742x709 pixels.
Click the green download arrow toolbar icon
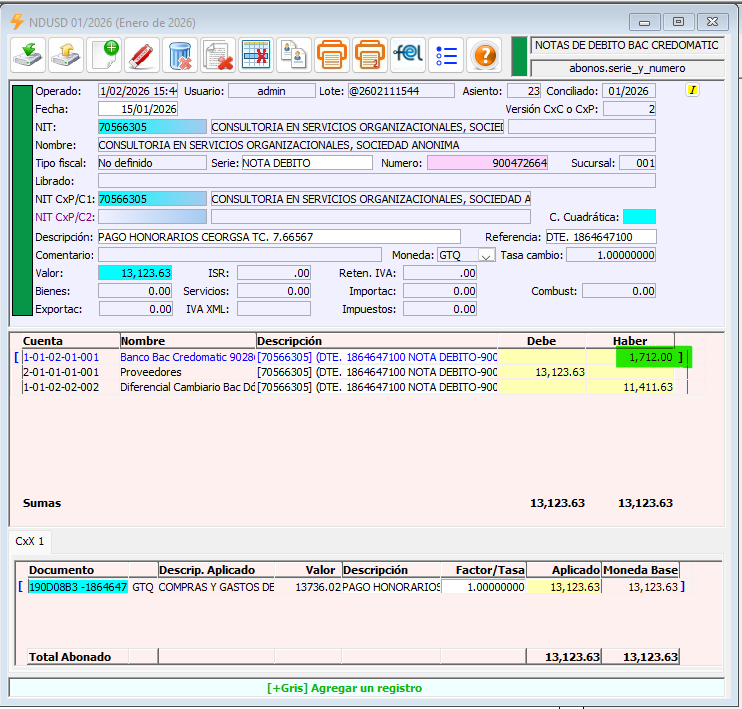point(28,54)
